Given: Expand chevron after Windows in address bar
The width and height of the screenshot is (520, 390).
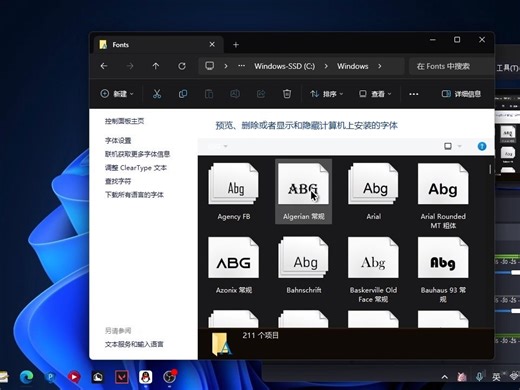Looking at the screenshot, I should (380, 66).
